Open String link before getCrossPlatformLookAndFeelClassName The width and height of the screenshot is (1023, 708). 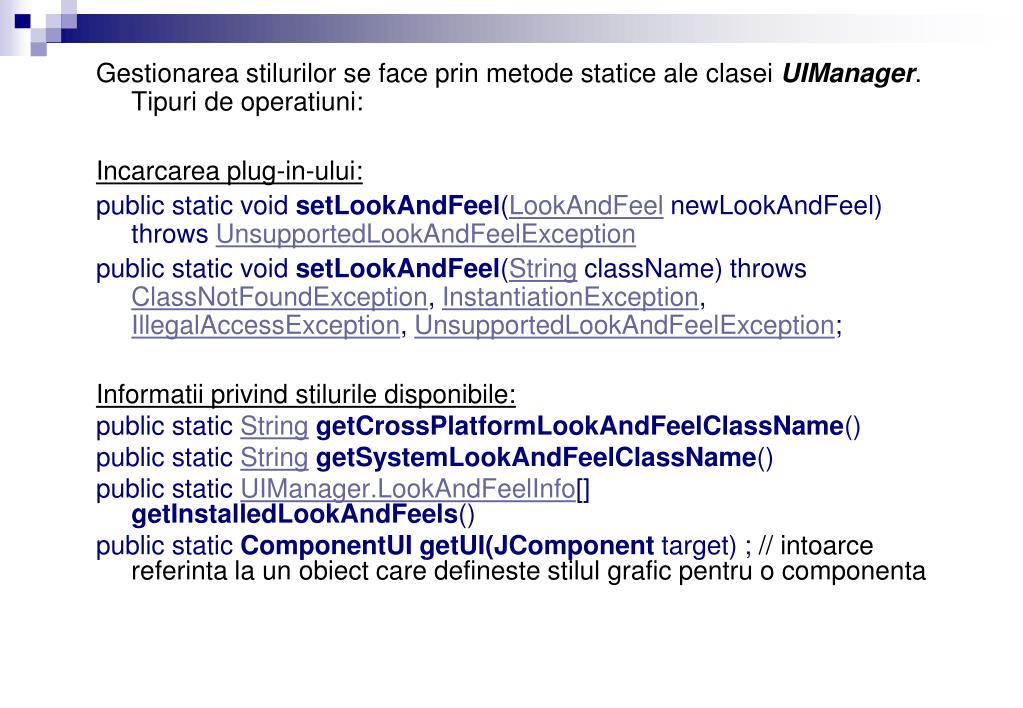click(x=274, y=427)
